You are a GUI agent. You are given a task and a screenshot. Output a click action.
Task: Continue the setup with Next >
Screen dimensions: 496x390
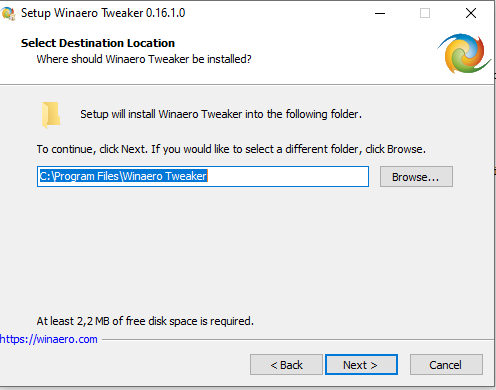point(361,365)
